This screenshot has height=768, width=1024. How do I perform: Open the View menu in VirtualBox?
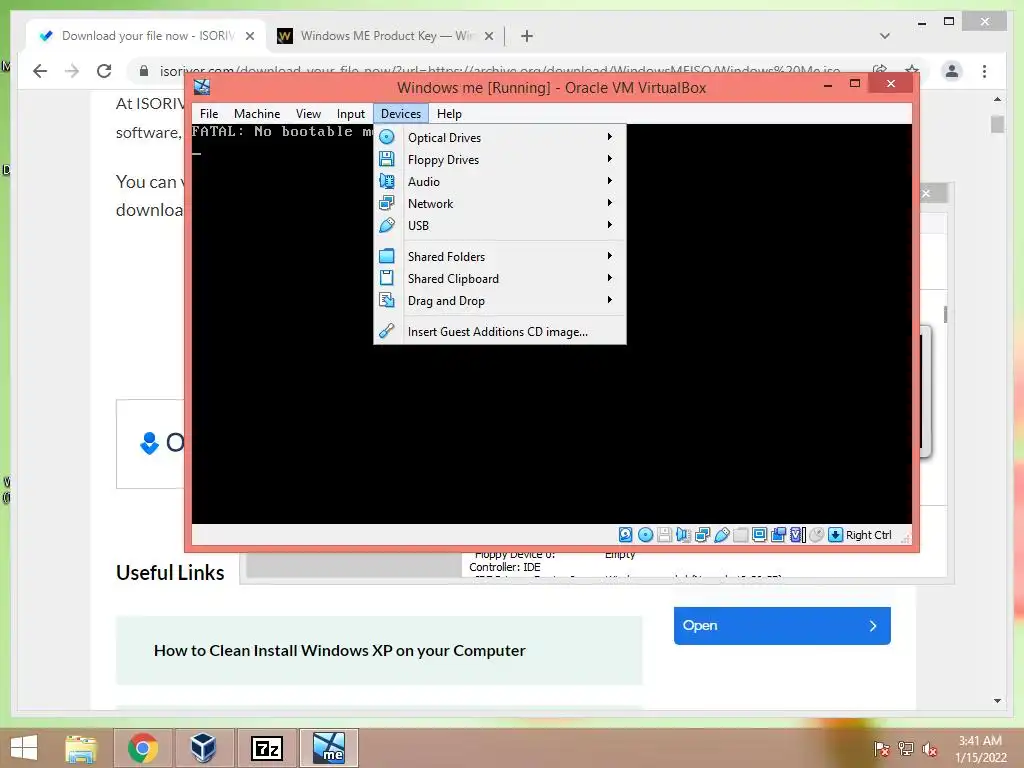pyautogui.click(x=308, y=114)
